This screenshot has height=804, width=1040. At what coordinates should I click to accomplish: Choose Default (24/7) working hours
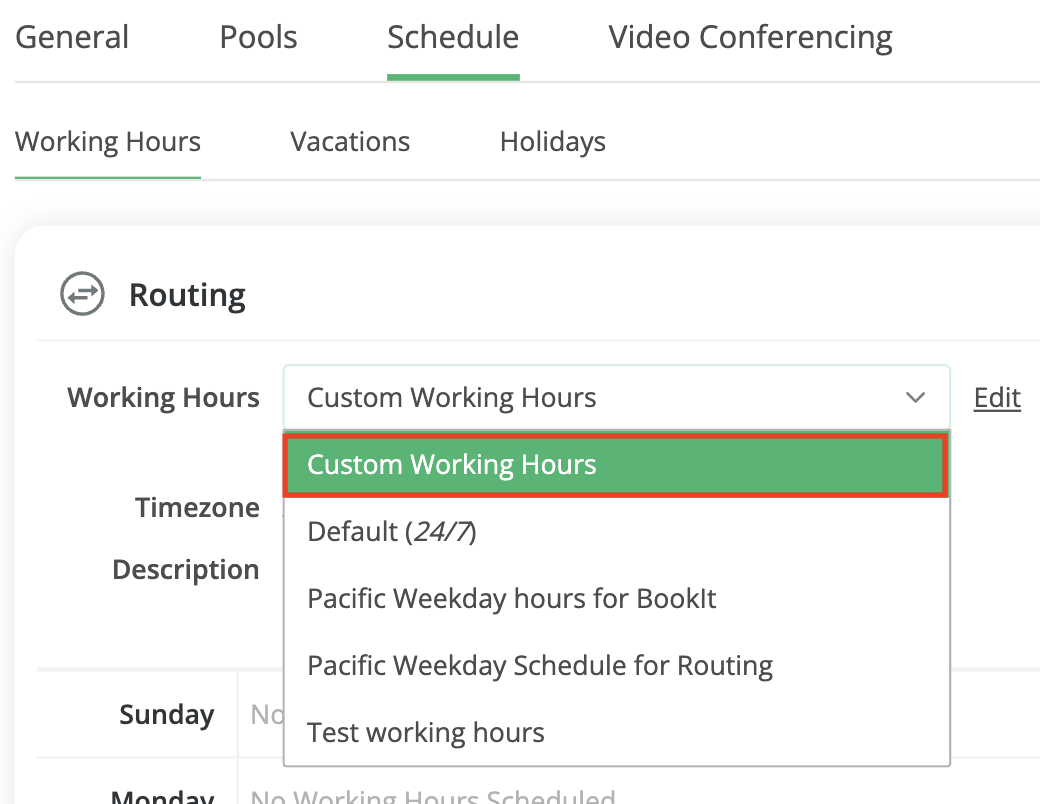(391, 532)
